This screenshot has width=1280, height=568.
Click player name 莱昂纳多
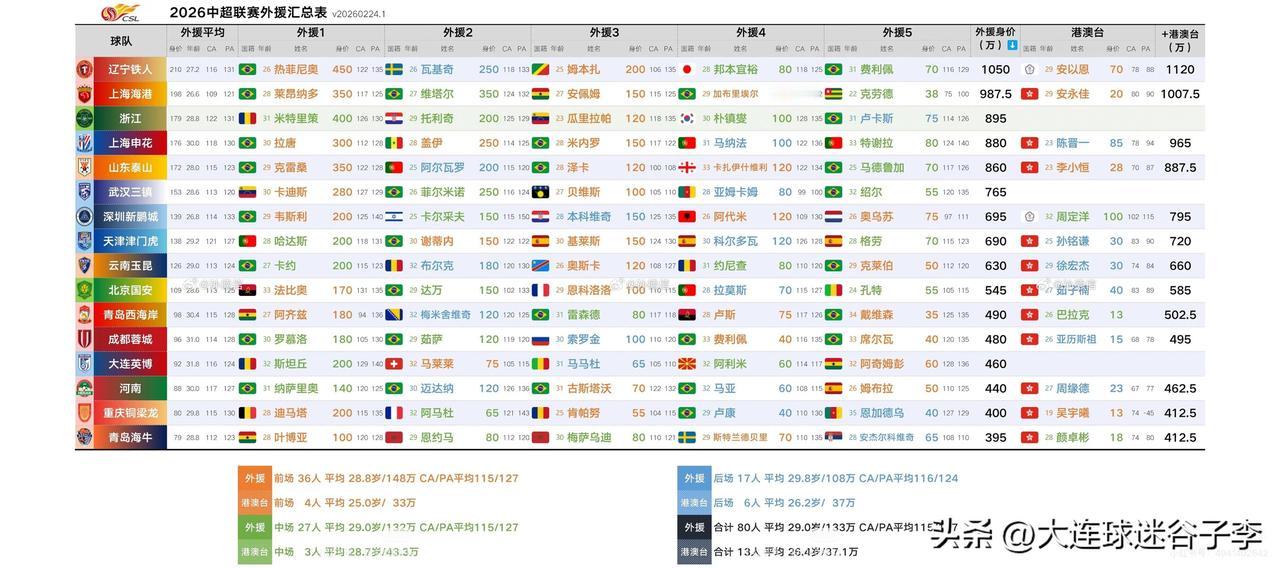pyautogui.click(x=296, y=94)
